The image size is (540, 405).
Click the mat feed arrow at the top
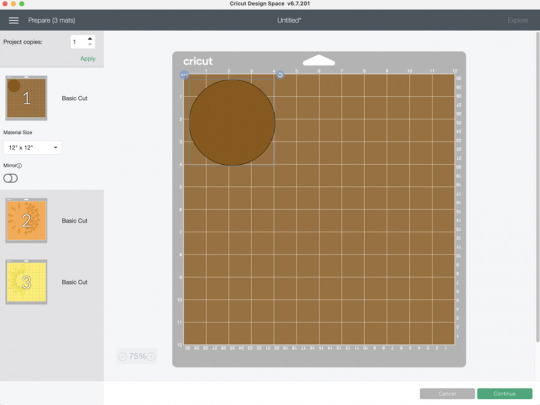[x=319, y=60]
